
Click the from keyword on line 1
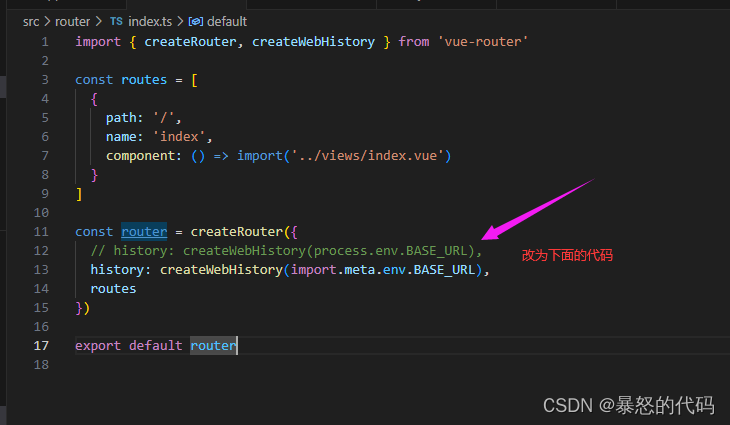pyautogui.click(x=413, y=42)
